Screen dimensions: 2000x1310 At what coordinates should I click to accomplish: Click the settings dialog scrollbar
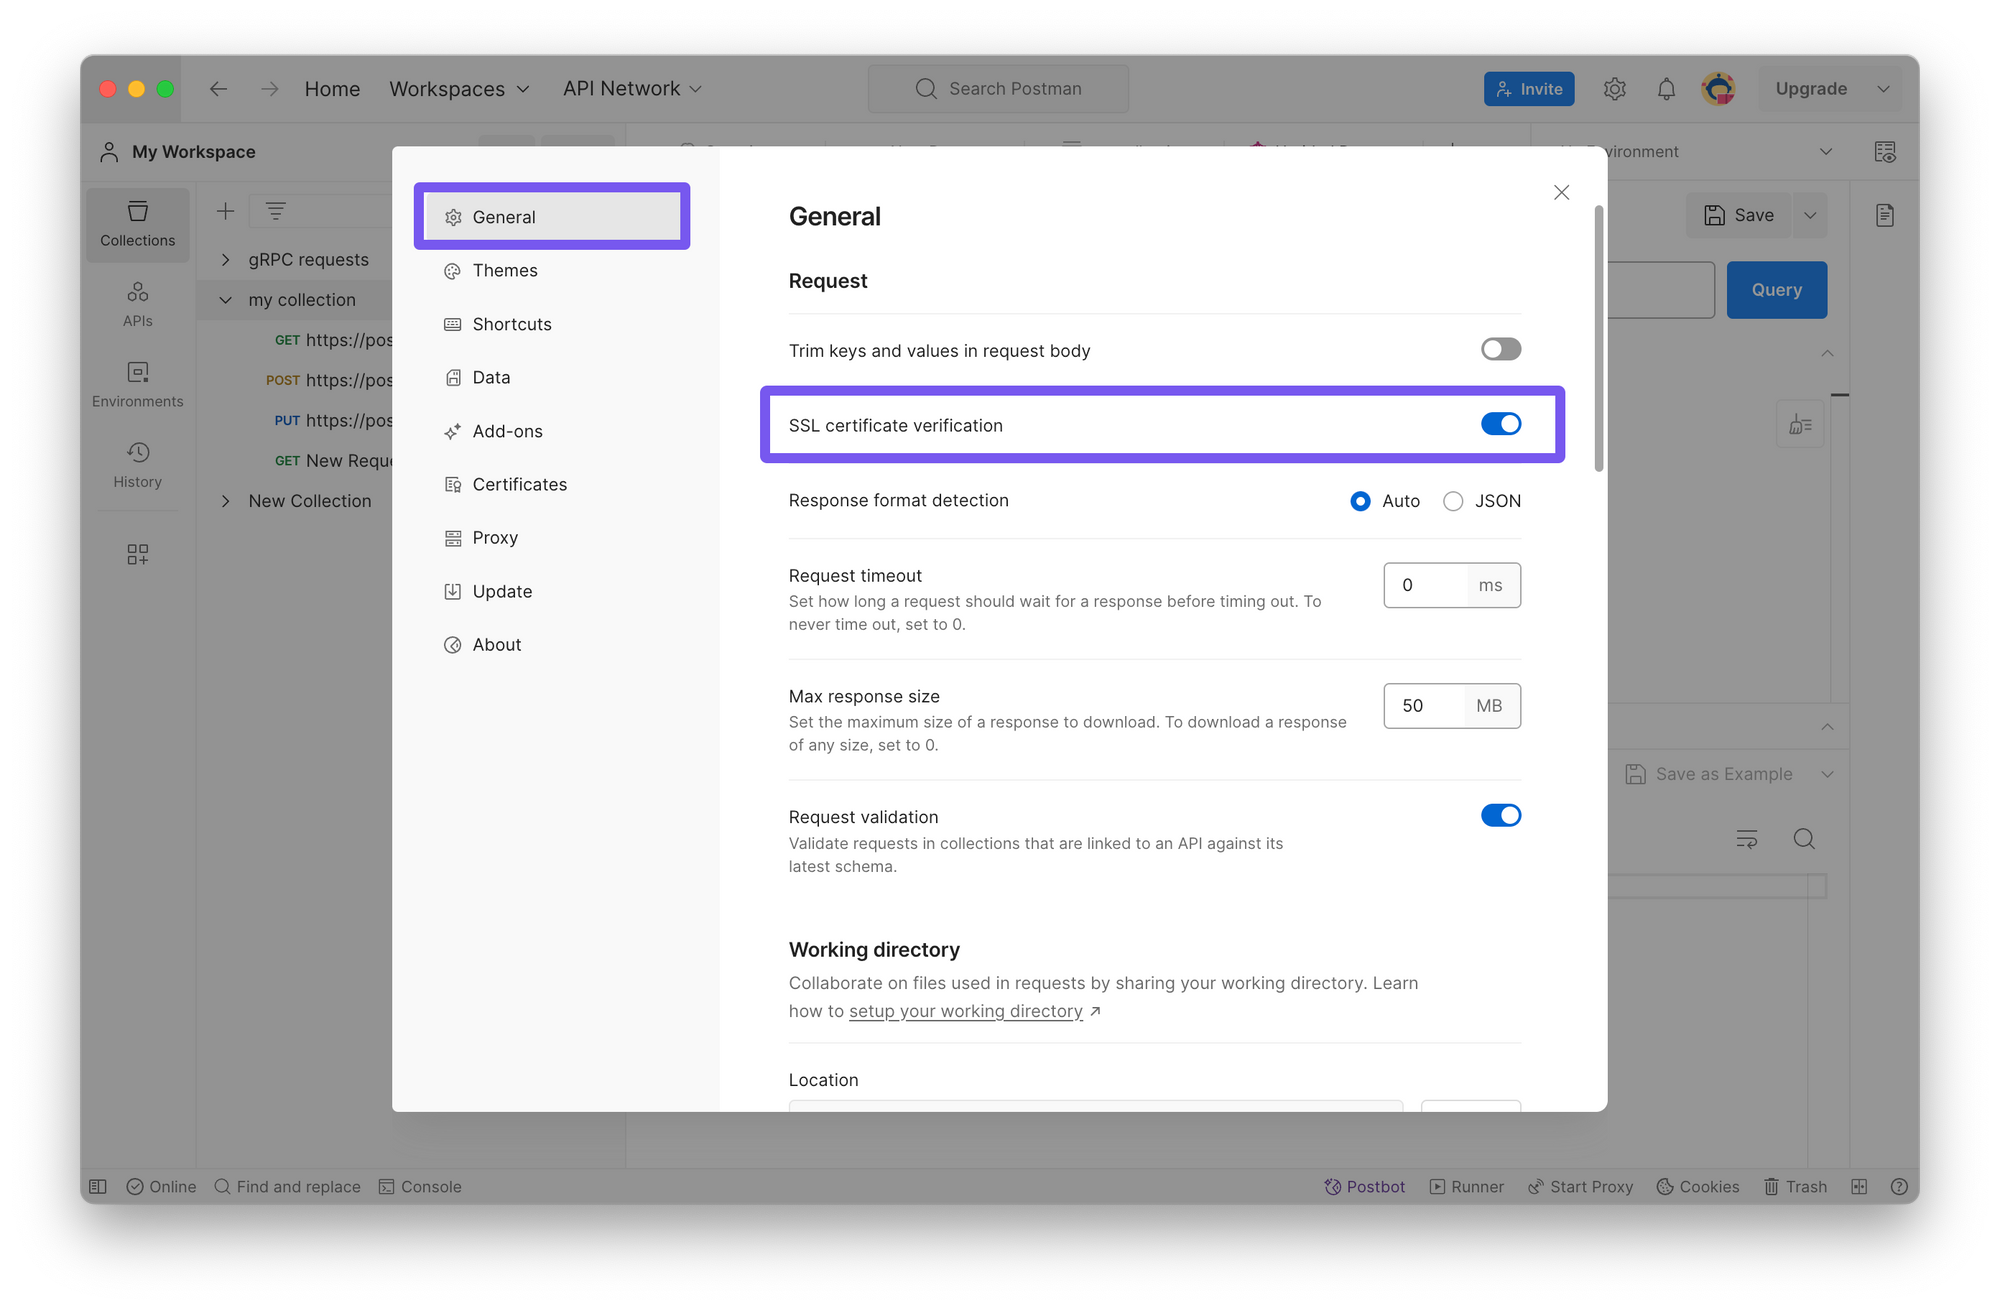click(x=1599, y=338)
